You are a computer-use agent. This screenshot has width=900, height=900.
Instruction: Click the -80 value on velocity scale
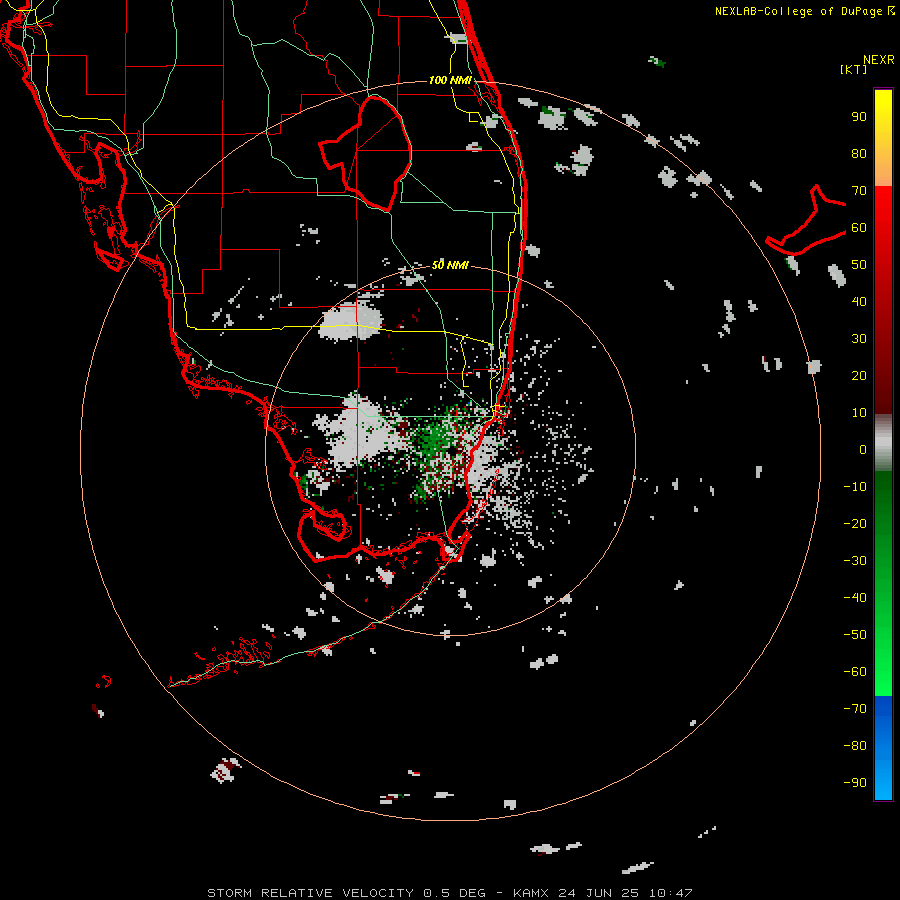coord(855,746)
